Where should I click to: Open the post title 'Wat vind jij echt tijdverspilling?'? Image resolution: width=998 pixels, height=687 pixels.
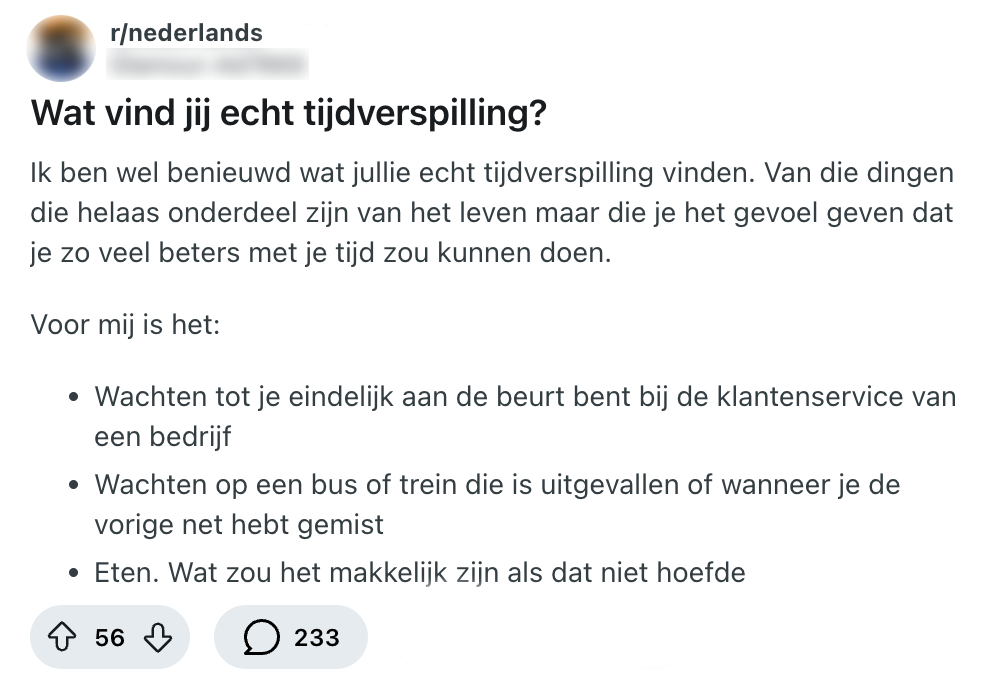(289, 113)
